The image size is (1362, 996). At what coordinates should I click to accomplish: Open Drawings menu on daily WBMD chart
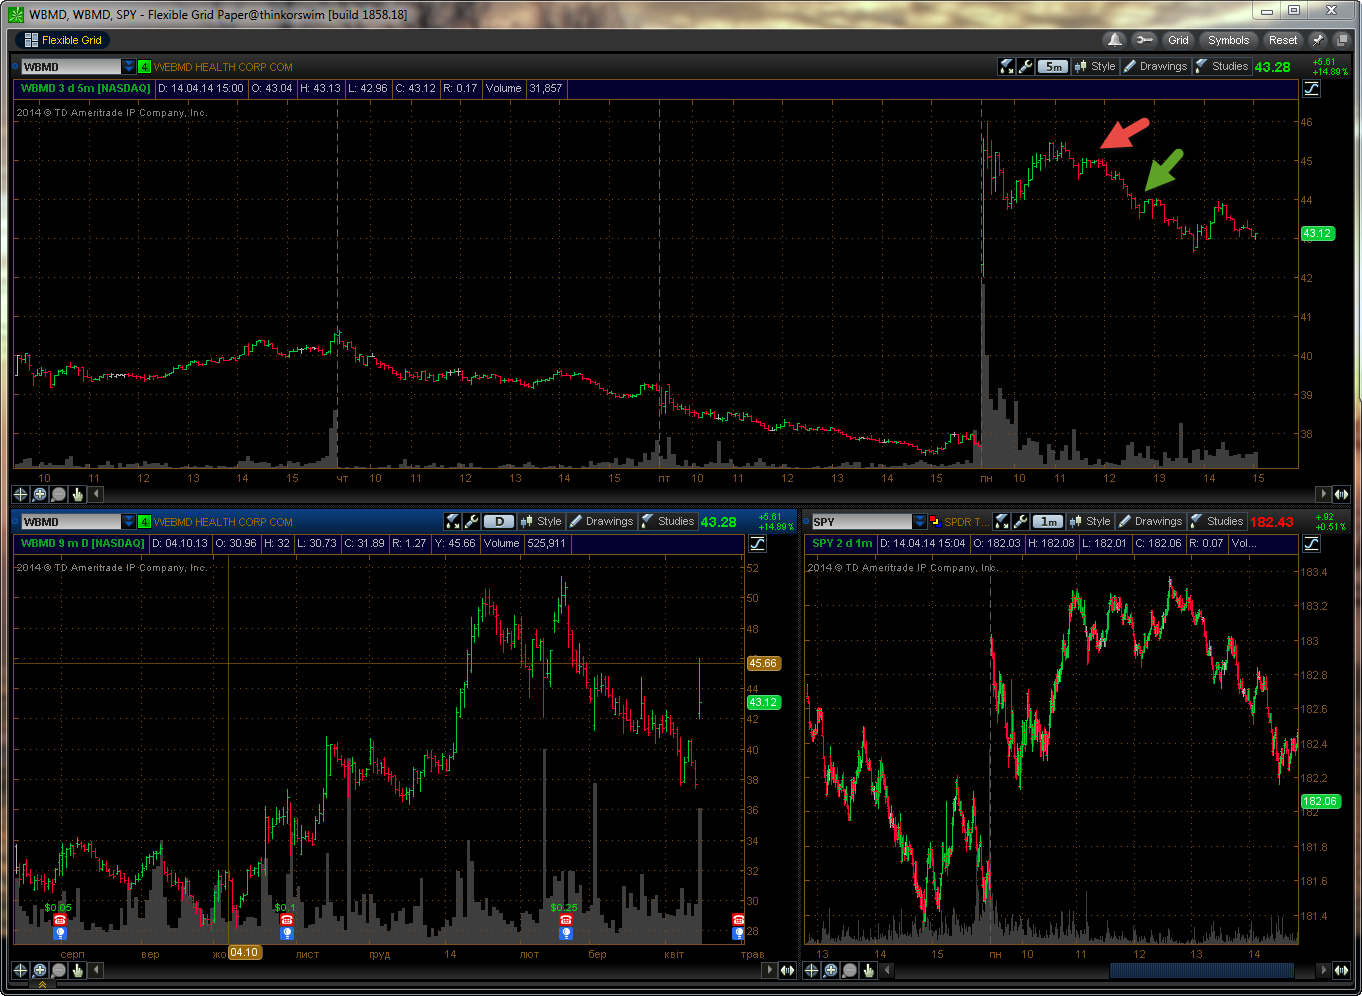click(x=601, y=521)
